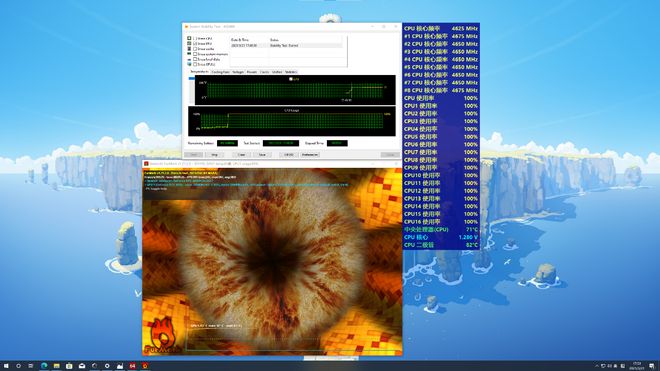The image size is (660, 371).
Task: Toggle CPU sensor checkbox in temperature graph
Action: pyautogui.click(x=291, y=79)
